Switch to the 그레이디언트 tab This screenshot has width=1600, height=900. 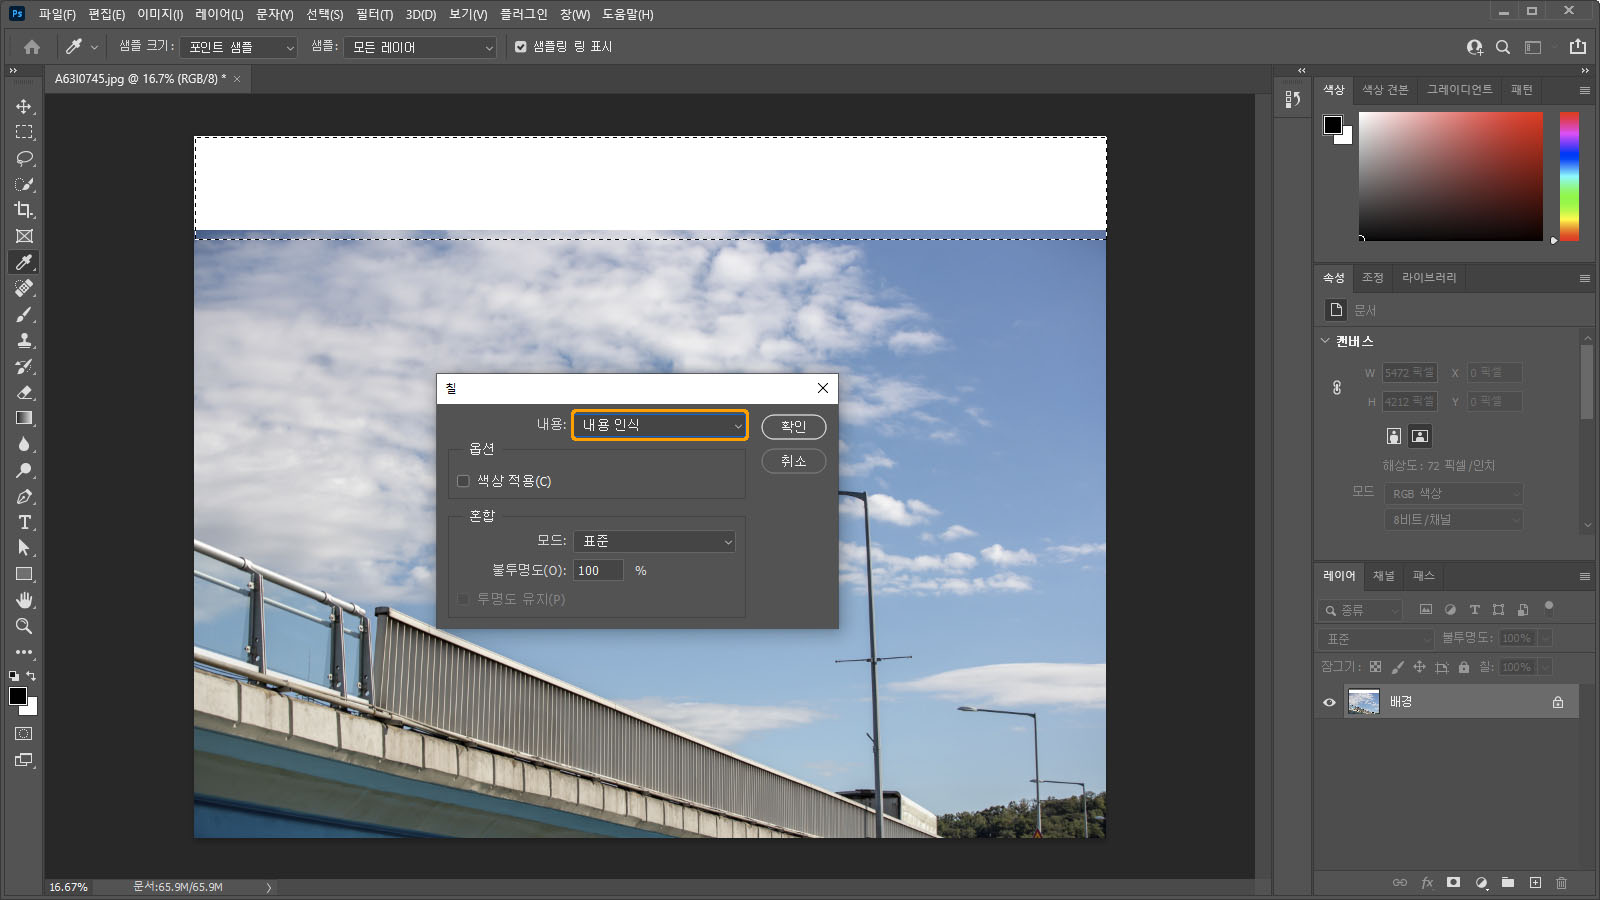[1459, 90]
